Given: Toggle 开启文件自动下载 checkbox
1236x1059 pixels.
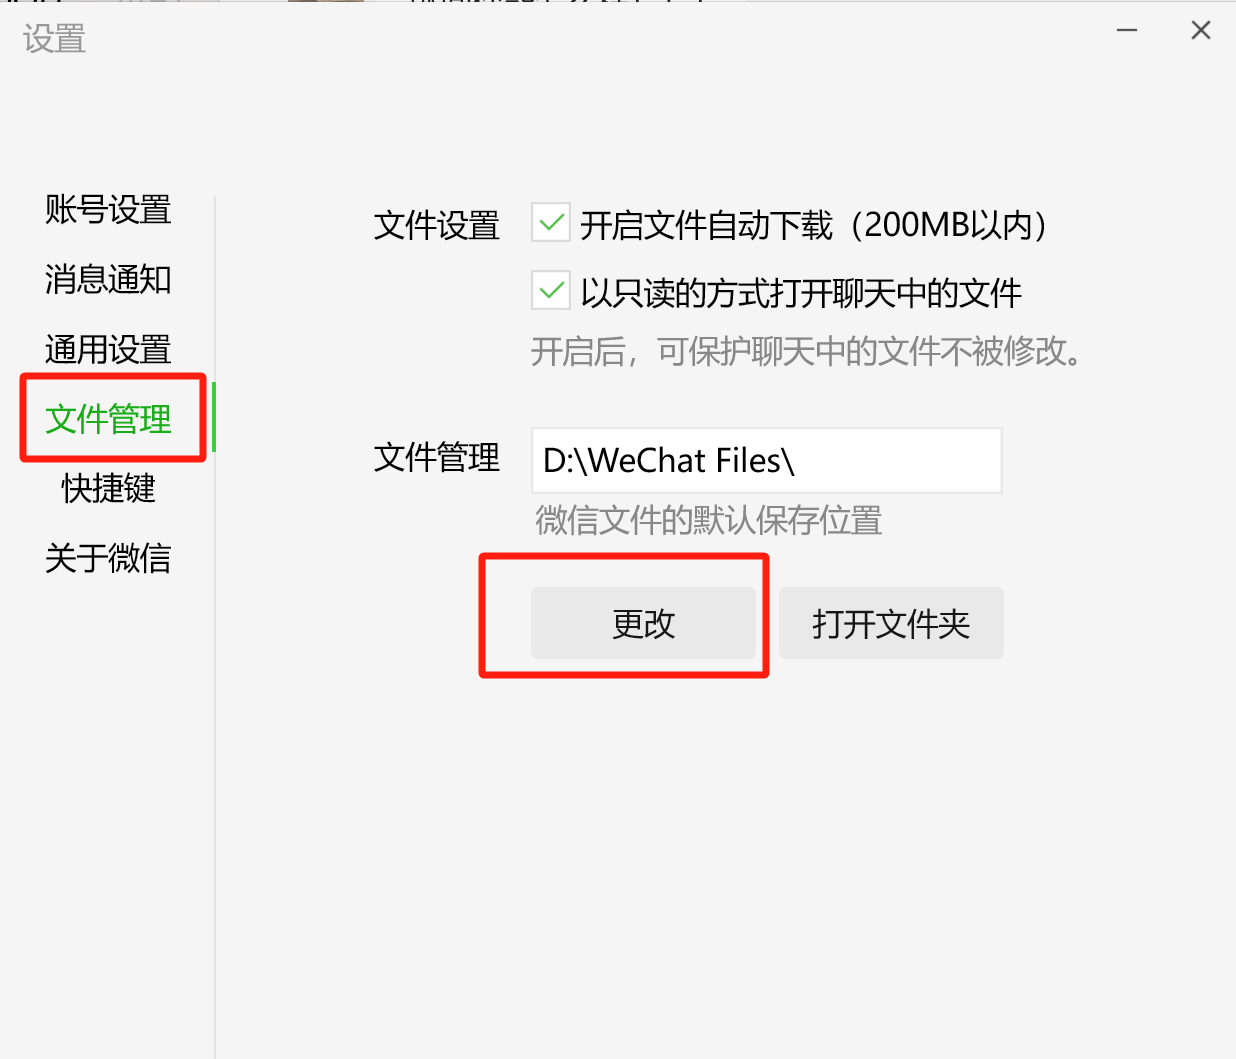Looking at the screenshot, I should pos(551,223).
